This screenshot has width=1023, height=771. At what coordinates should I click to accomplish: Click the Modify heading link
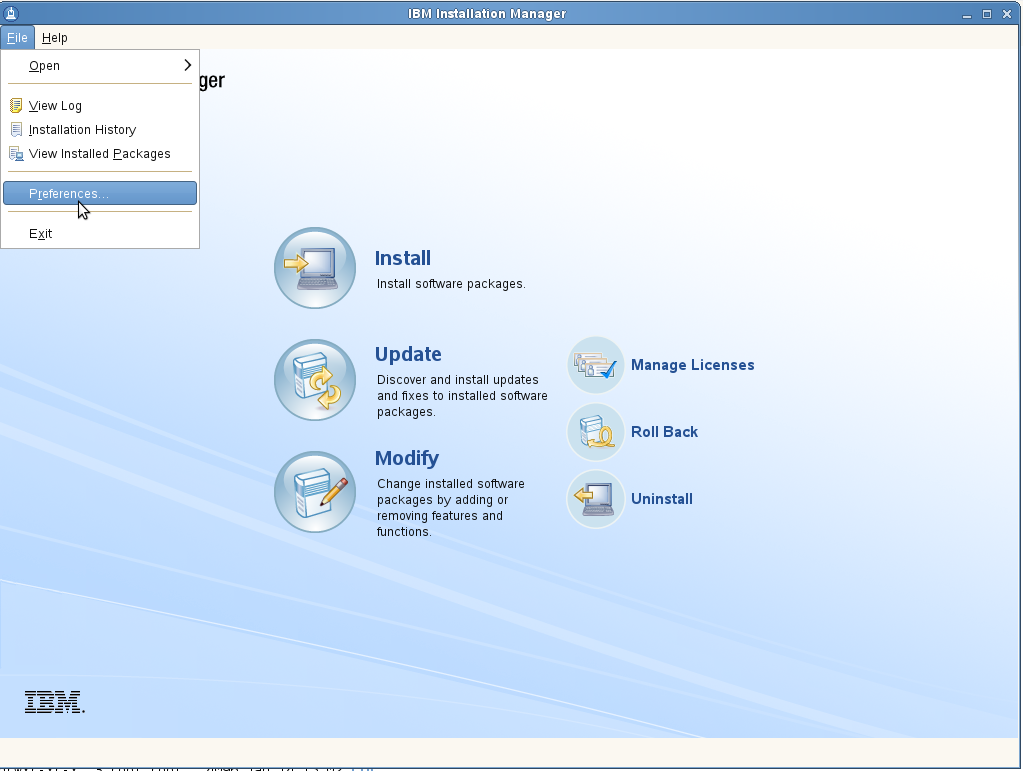click(407, 459)
